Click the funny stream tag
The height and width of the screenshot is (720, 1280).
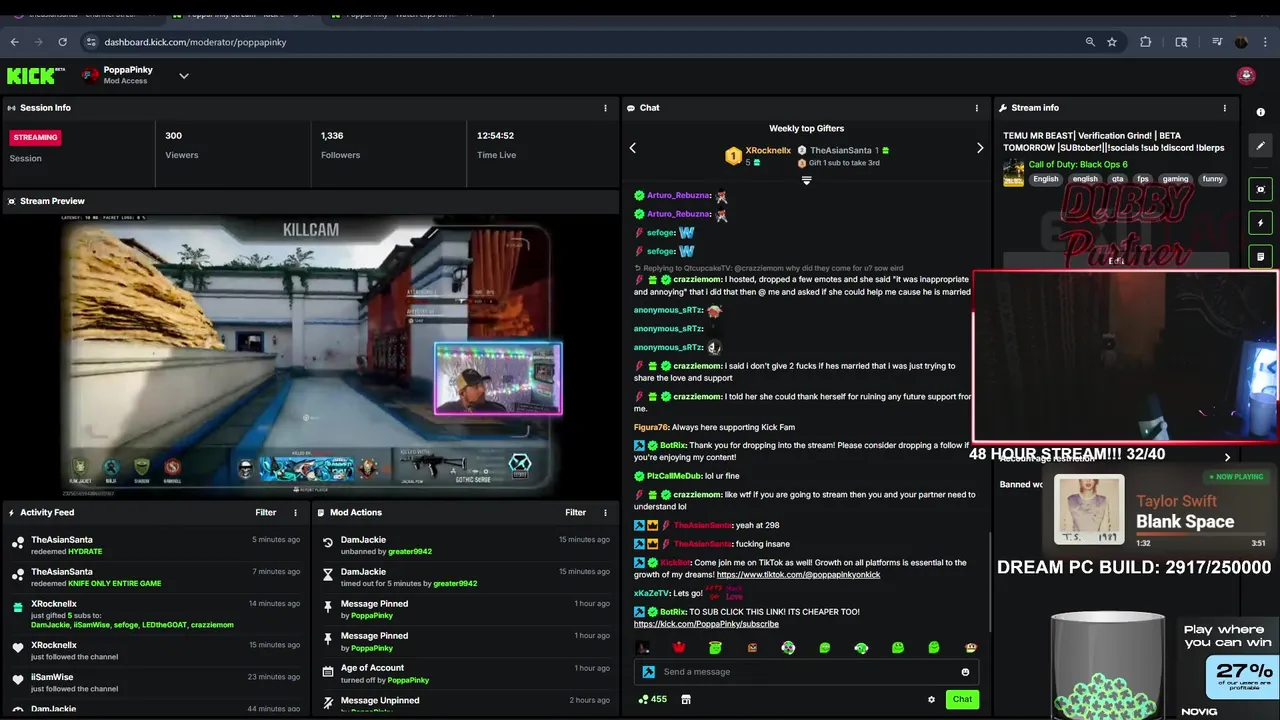tap(1213, 180)
